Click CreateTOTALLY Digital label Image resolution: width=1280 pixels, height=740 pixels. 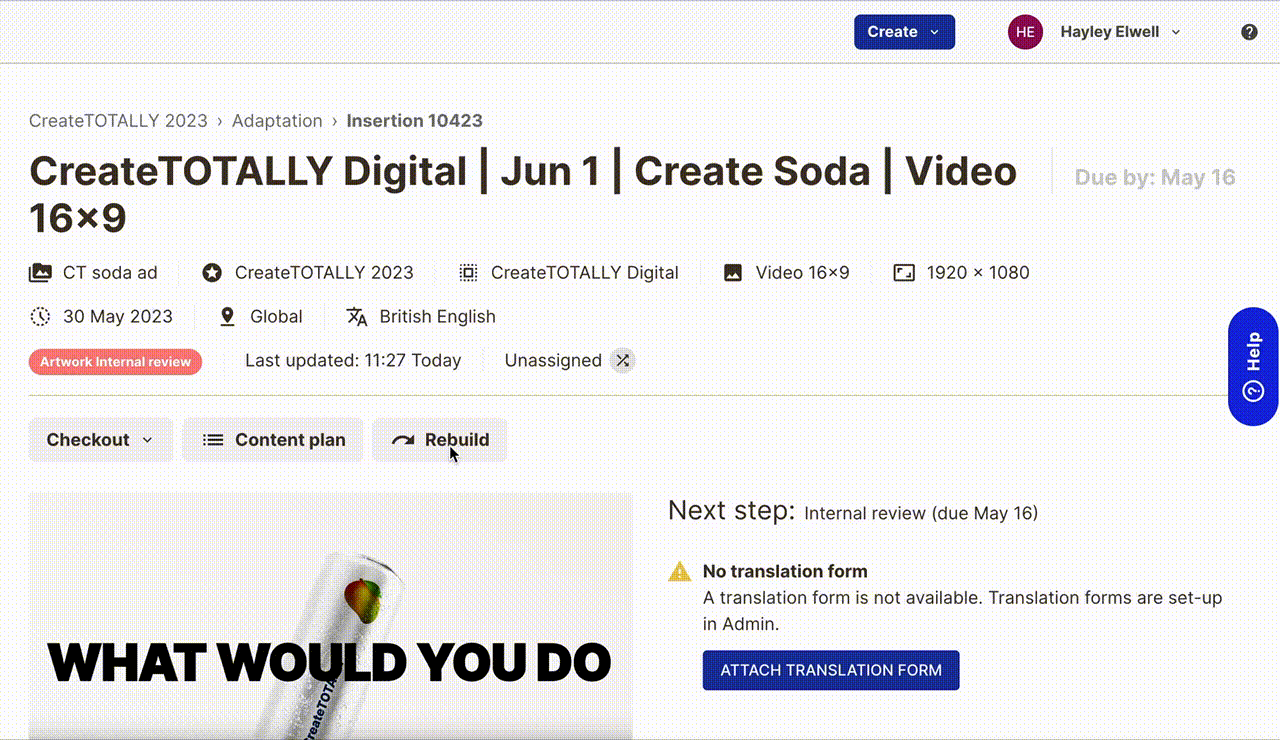click(x=585, y=272)
